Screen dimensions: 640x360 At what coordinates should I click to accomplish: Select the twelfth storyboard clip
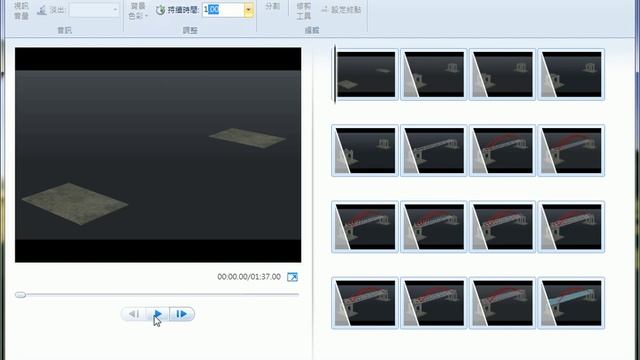571,227
